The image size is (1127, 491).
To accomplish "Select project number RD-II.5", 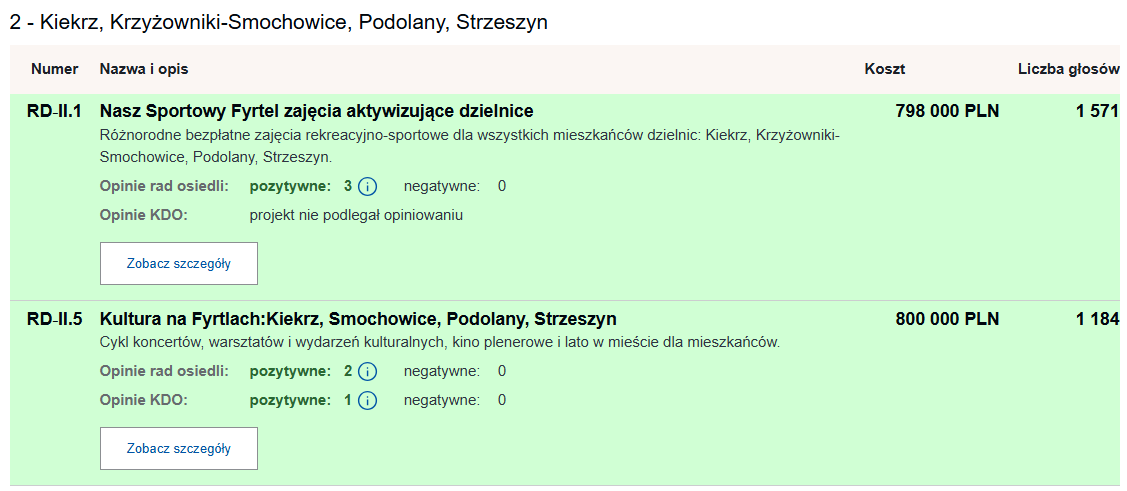I will (x=54, y=319).
